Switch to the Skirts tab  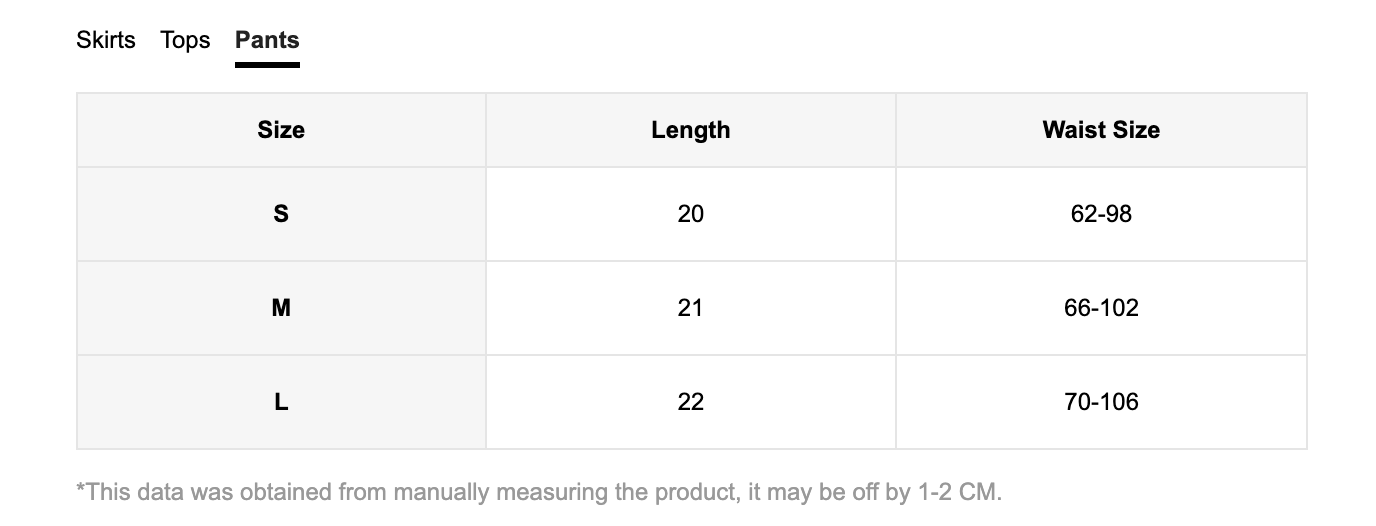coord(106,40)
